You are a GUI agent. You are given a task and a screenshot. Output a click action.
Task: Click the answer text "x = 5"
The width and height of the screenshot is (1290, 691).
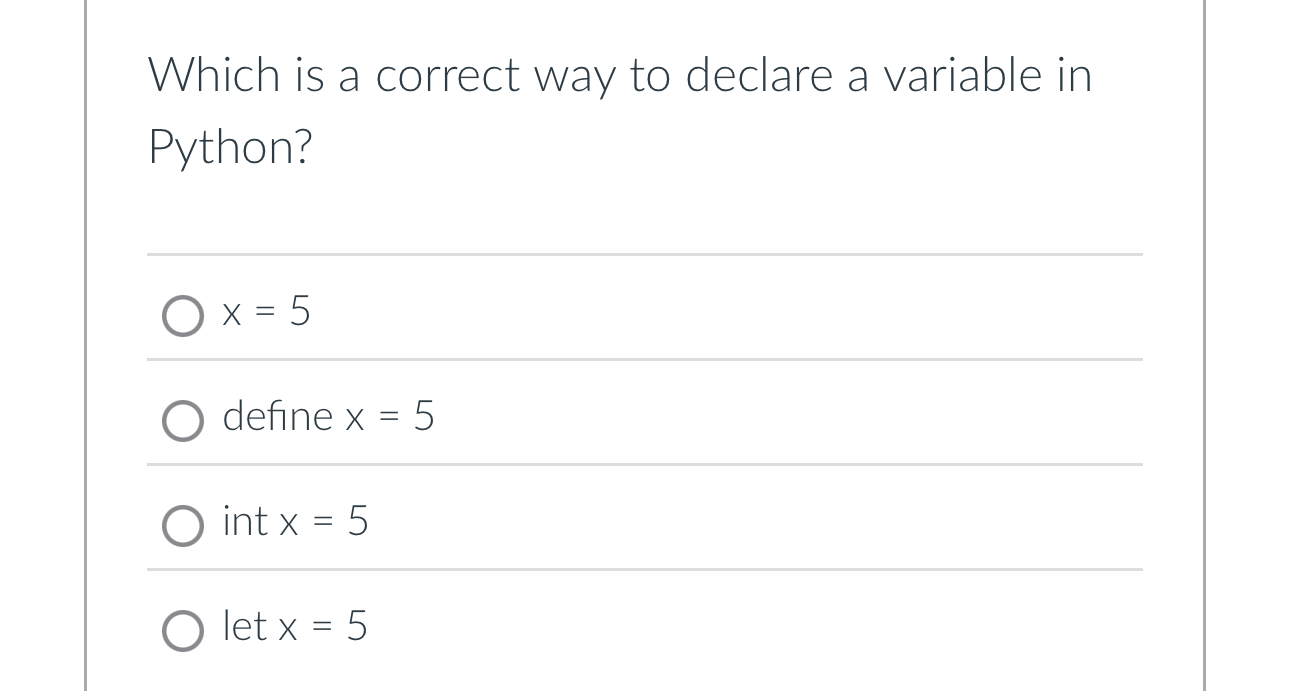pos(265,313)
